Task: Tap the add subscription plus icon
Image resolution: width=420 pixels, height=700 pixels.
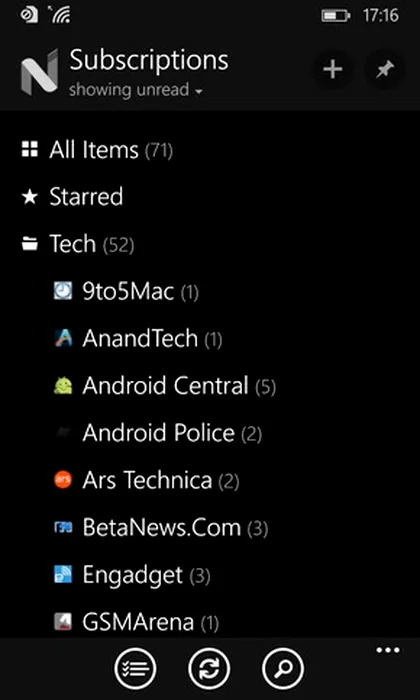Action: tap(333, 70)
